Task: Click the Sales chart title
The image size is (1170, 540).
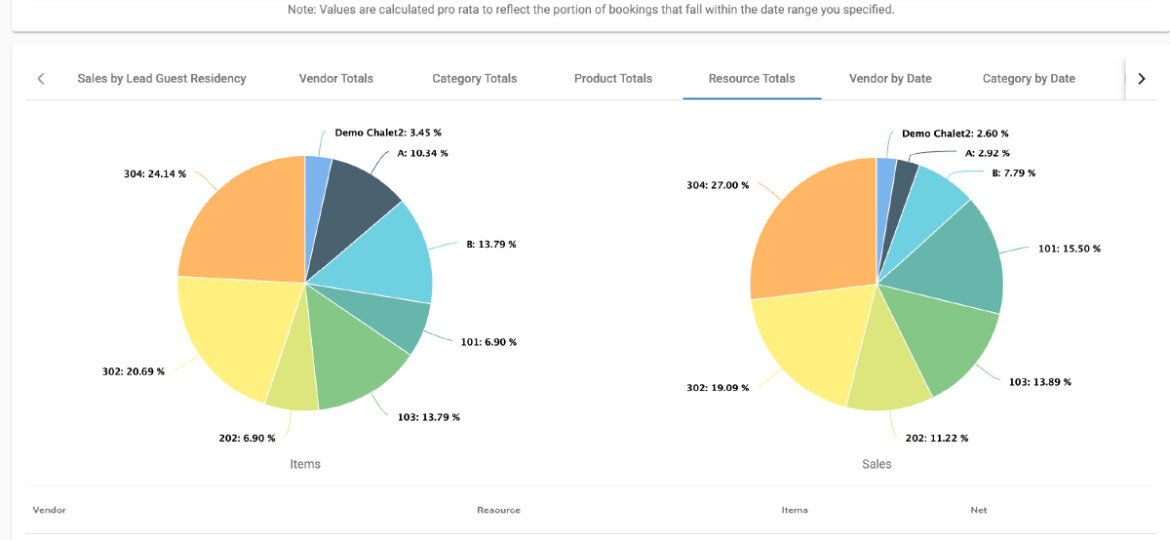Action: [x=877, y=464]
